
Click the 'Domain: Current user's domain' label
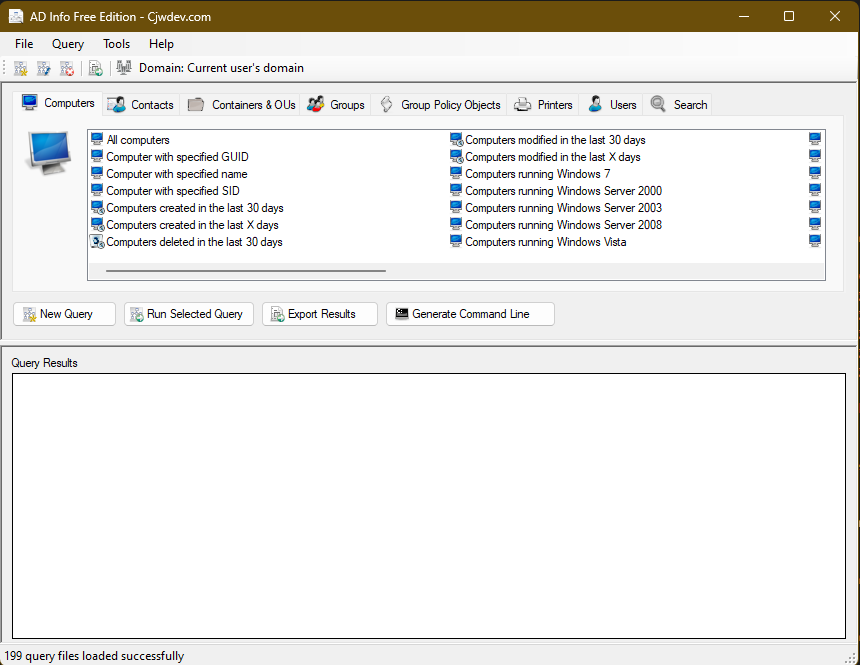(x=221, y=68)
